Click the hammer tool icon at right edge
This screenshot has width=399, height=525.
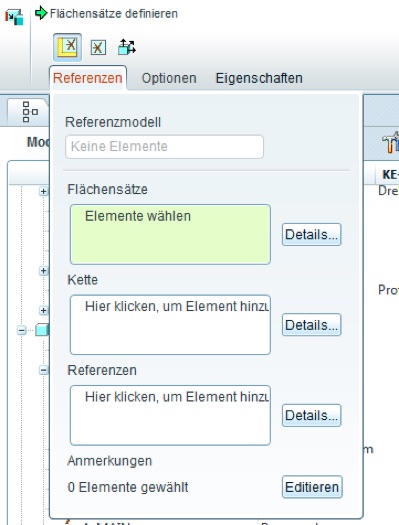pos(391,142)
